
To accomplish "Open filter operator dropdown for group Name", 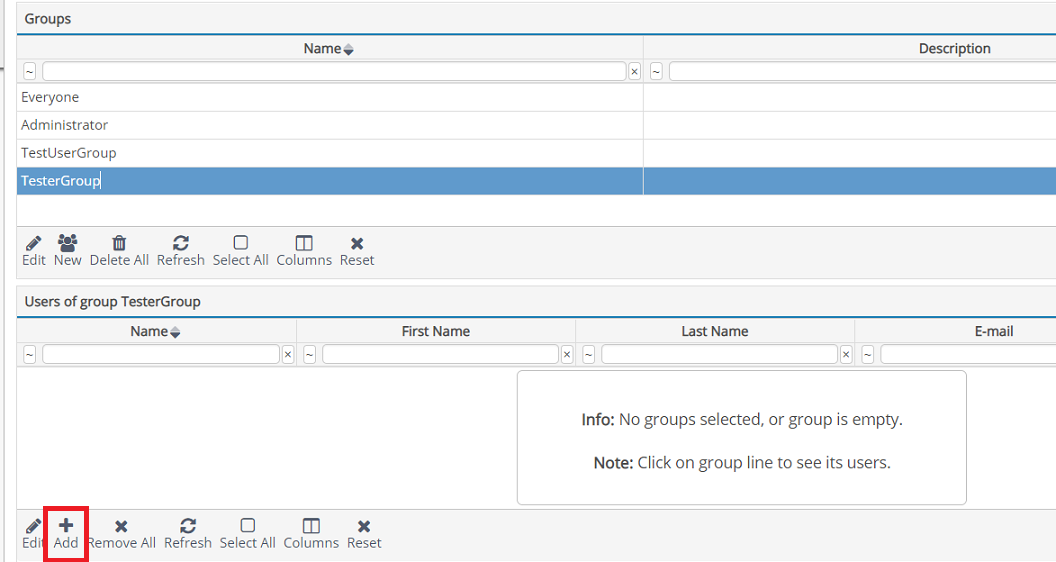I will 29,72.
